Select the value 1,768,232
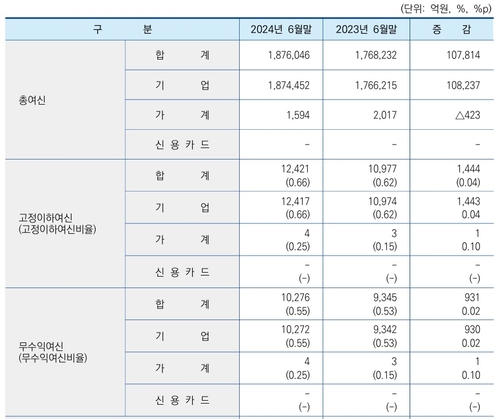The image size is (500, 419). pyautogui.click(x=376, y=55)
